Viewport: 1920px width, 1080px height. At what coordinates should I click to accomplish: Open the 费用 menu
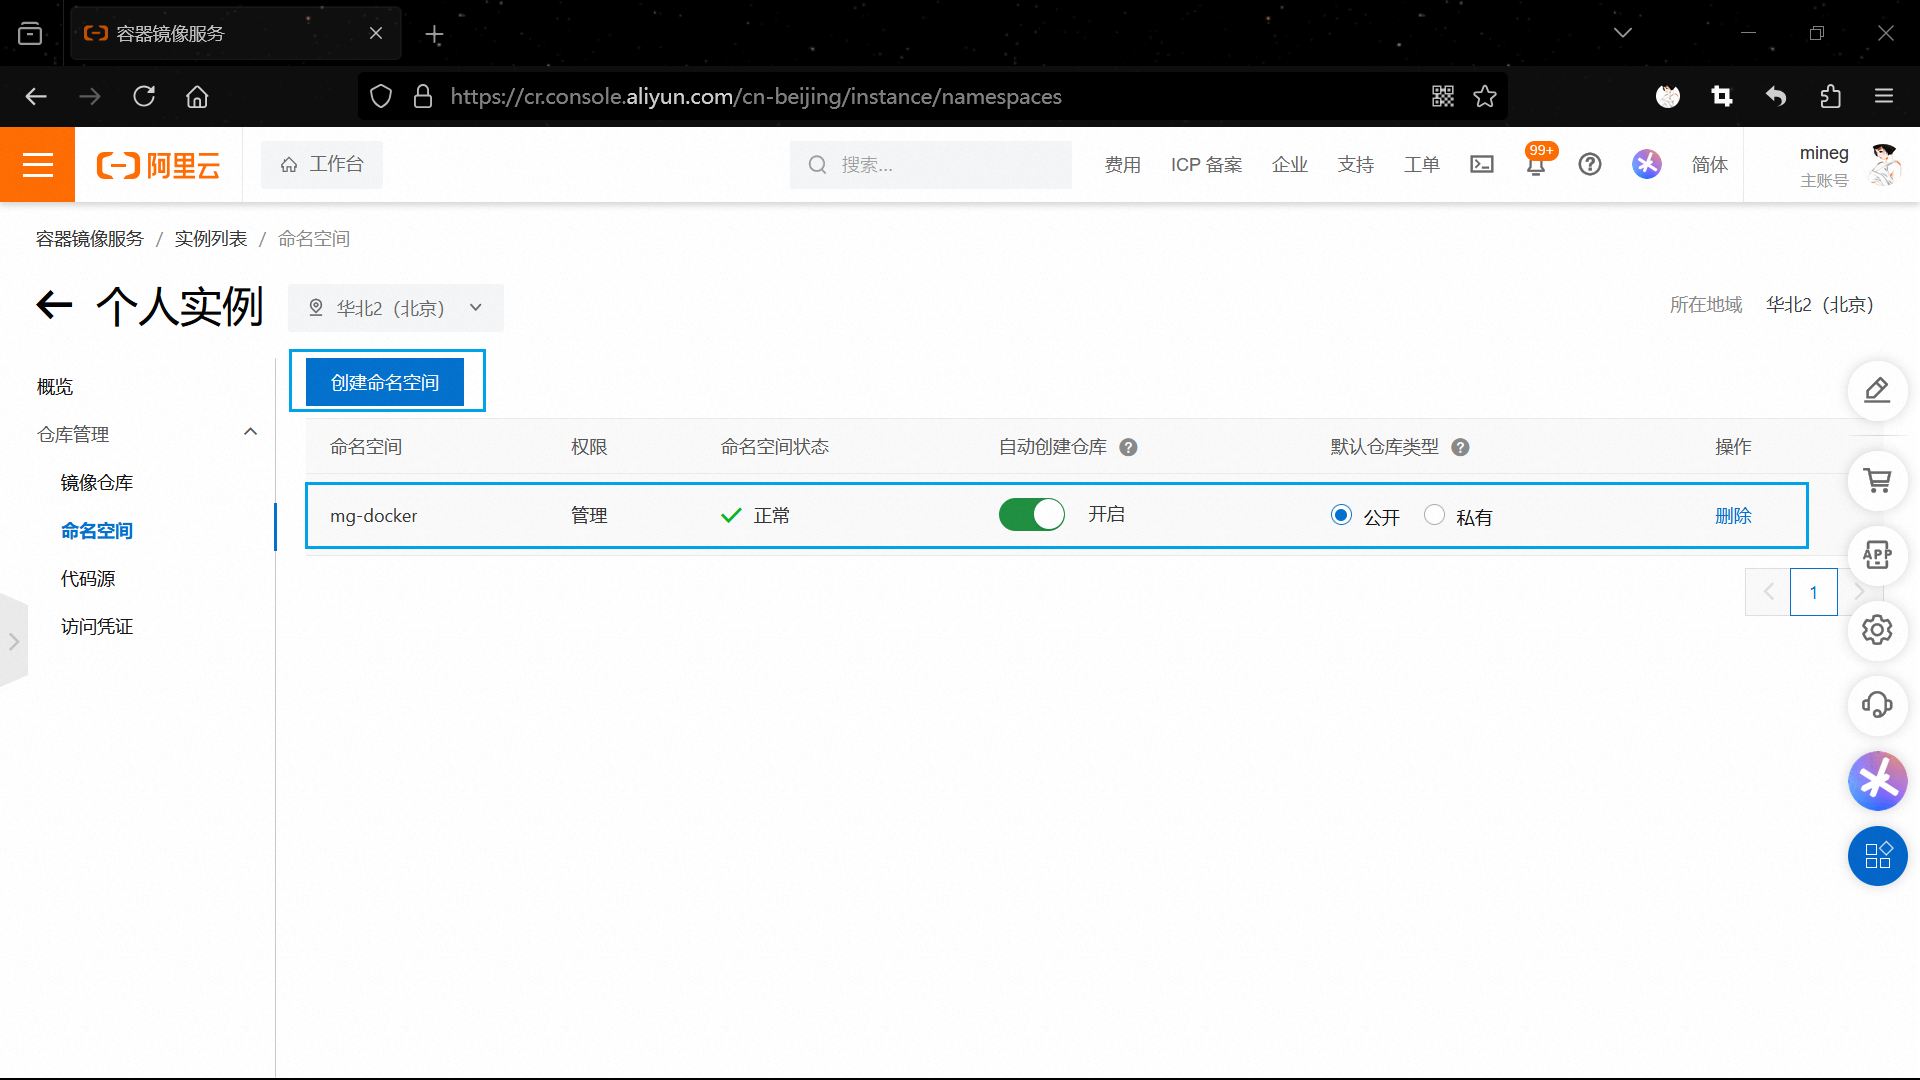(1122, 165)
